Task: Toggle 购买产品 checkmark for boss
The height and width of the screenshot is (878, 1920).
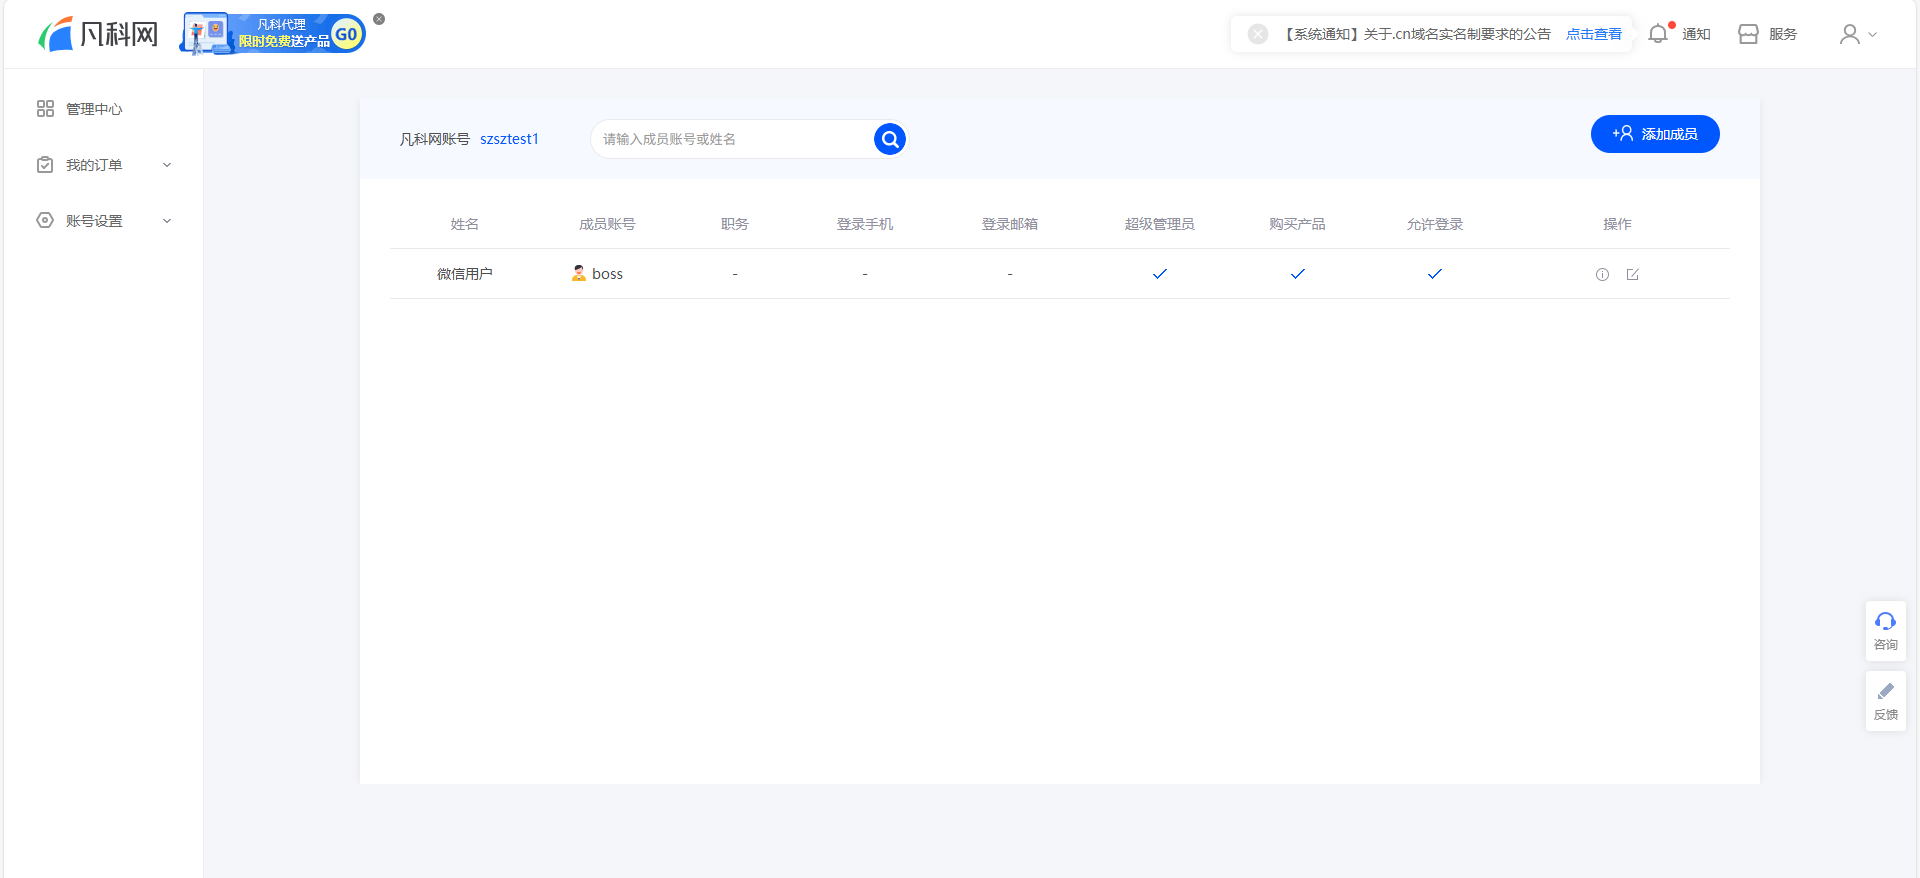Action: (x=1297, y=274)
